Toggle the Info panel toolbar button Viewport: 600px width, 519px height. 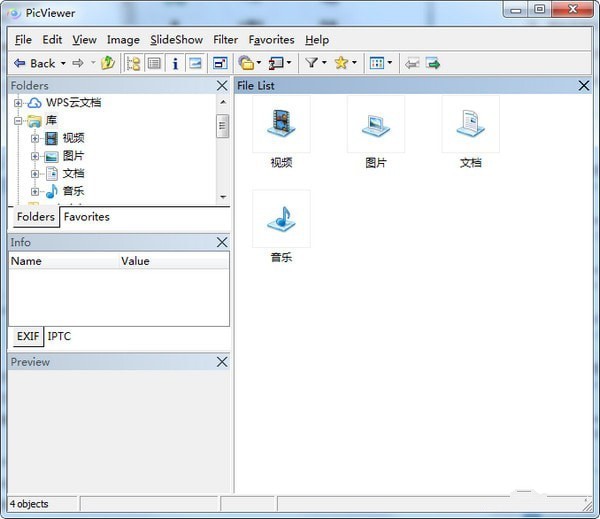pos(175,63)
